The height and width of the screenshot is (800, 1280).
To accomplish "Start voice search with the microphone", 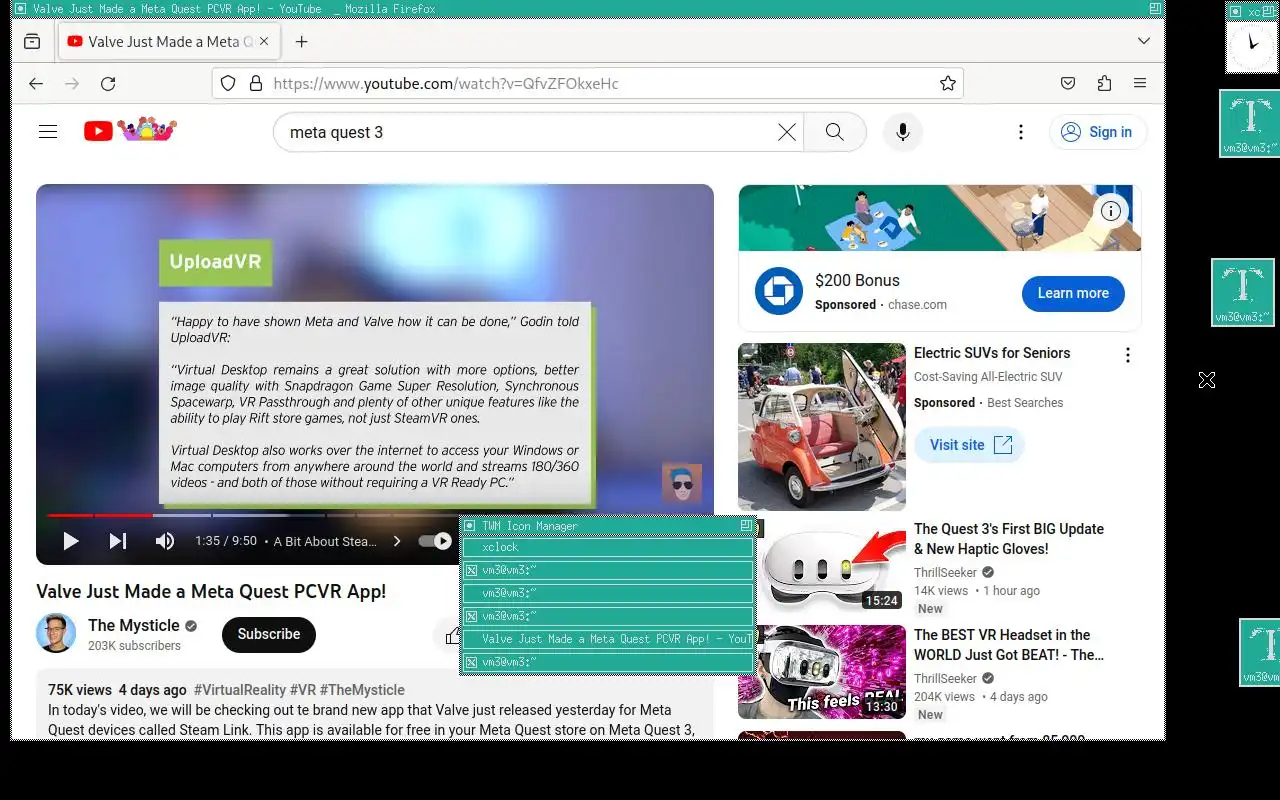I will pyautogui.click(x=903, y=132).
